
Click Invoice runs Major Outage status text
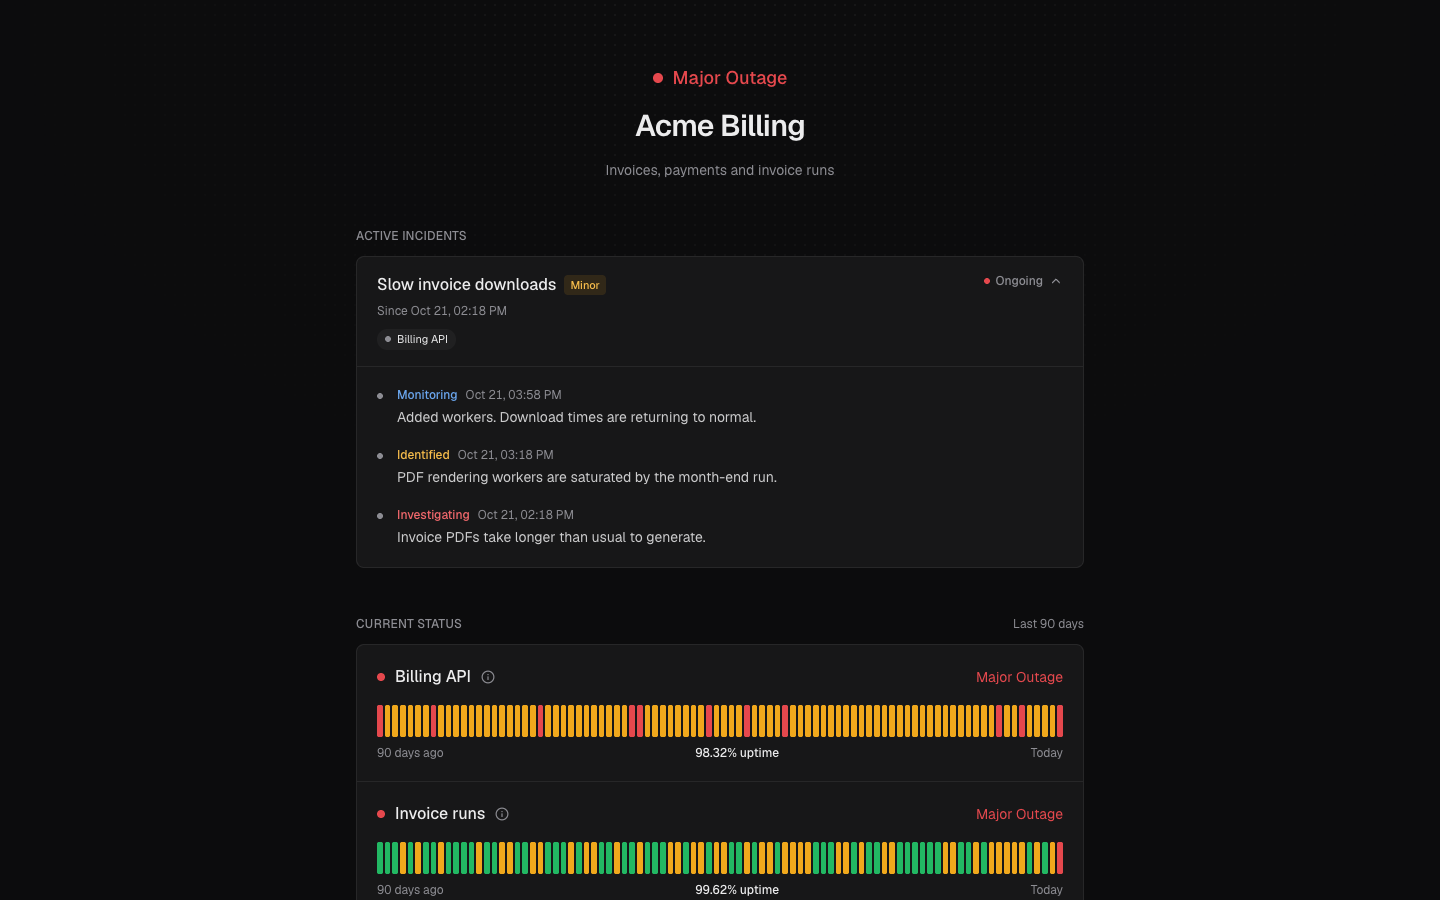point(1019,814)
